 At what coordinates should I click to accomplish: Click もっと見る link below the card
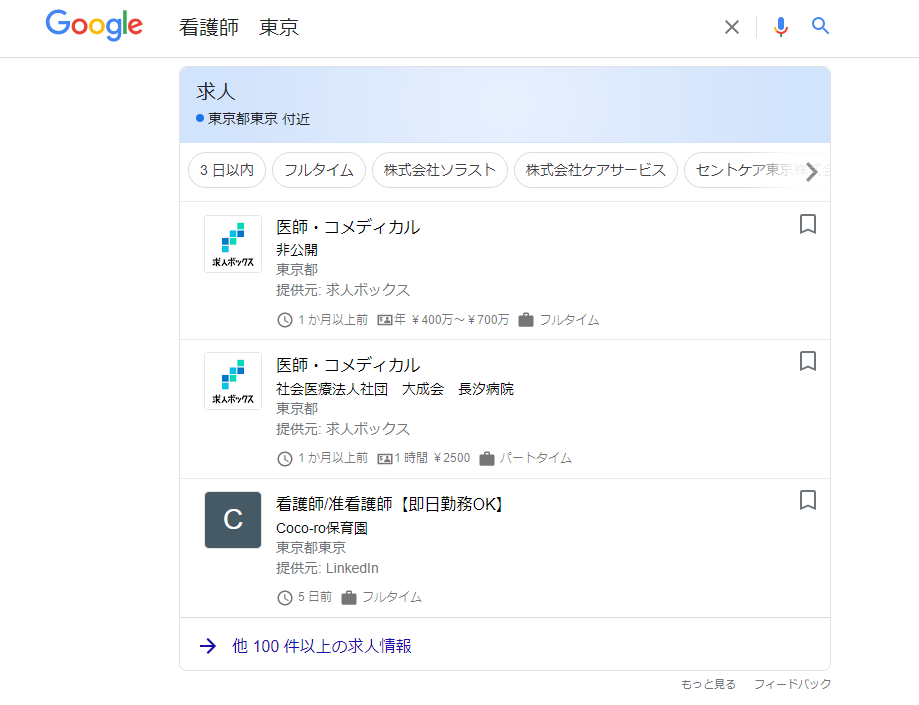click(x=708, y=684)
